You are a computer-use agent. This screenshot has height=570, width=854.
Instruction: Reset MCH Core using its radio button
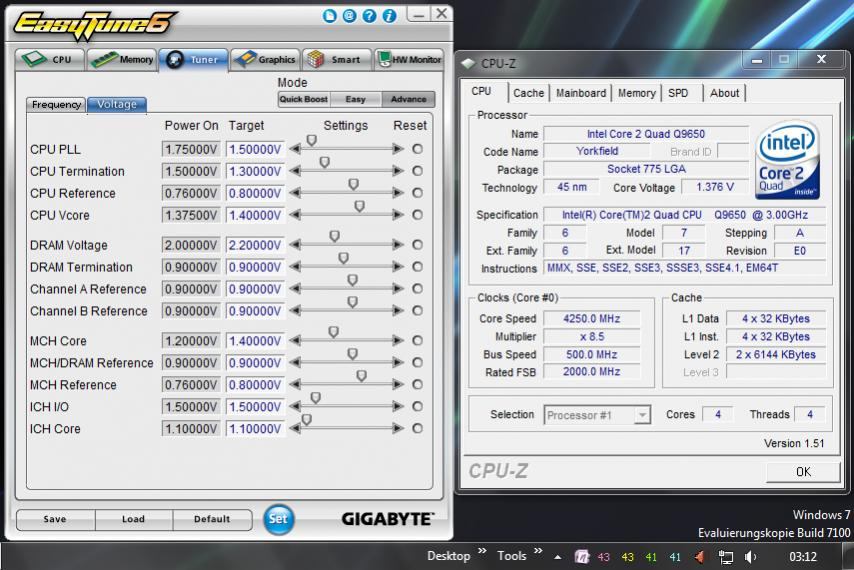click(417, 341)
